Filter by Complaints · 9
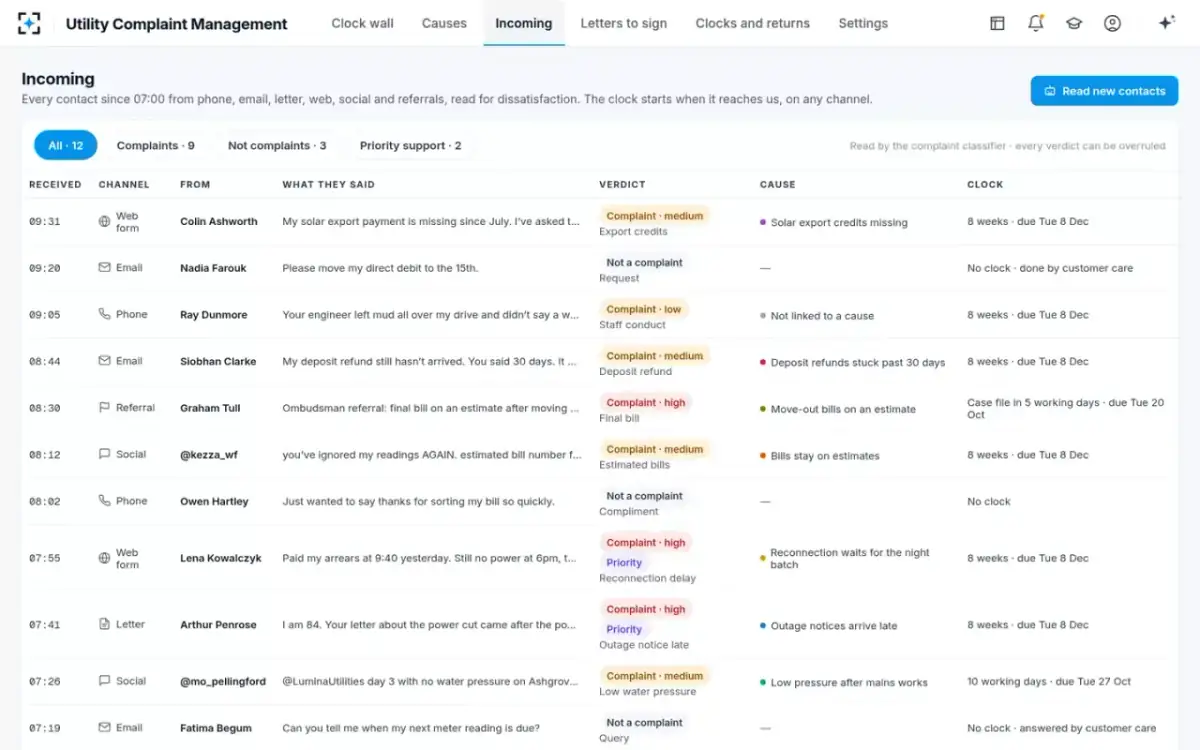The height and width of the screenshot is (750, 1200). click(155, 145)
